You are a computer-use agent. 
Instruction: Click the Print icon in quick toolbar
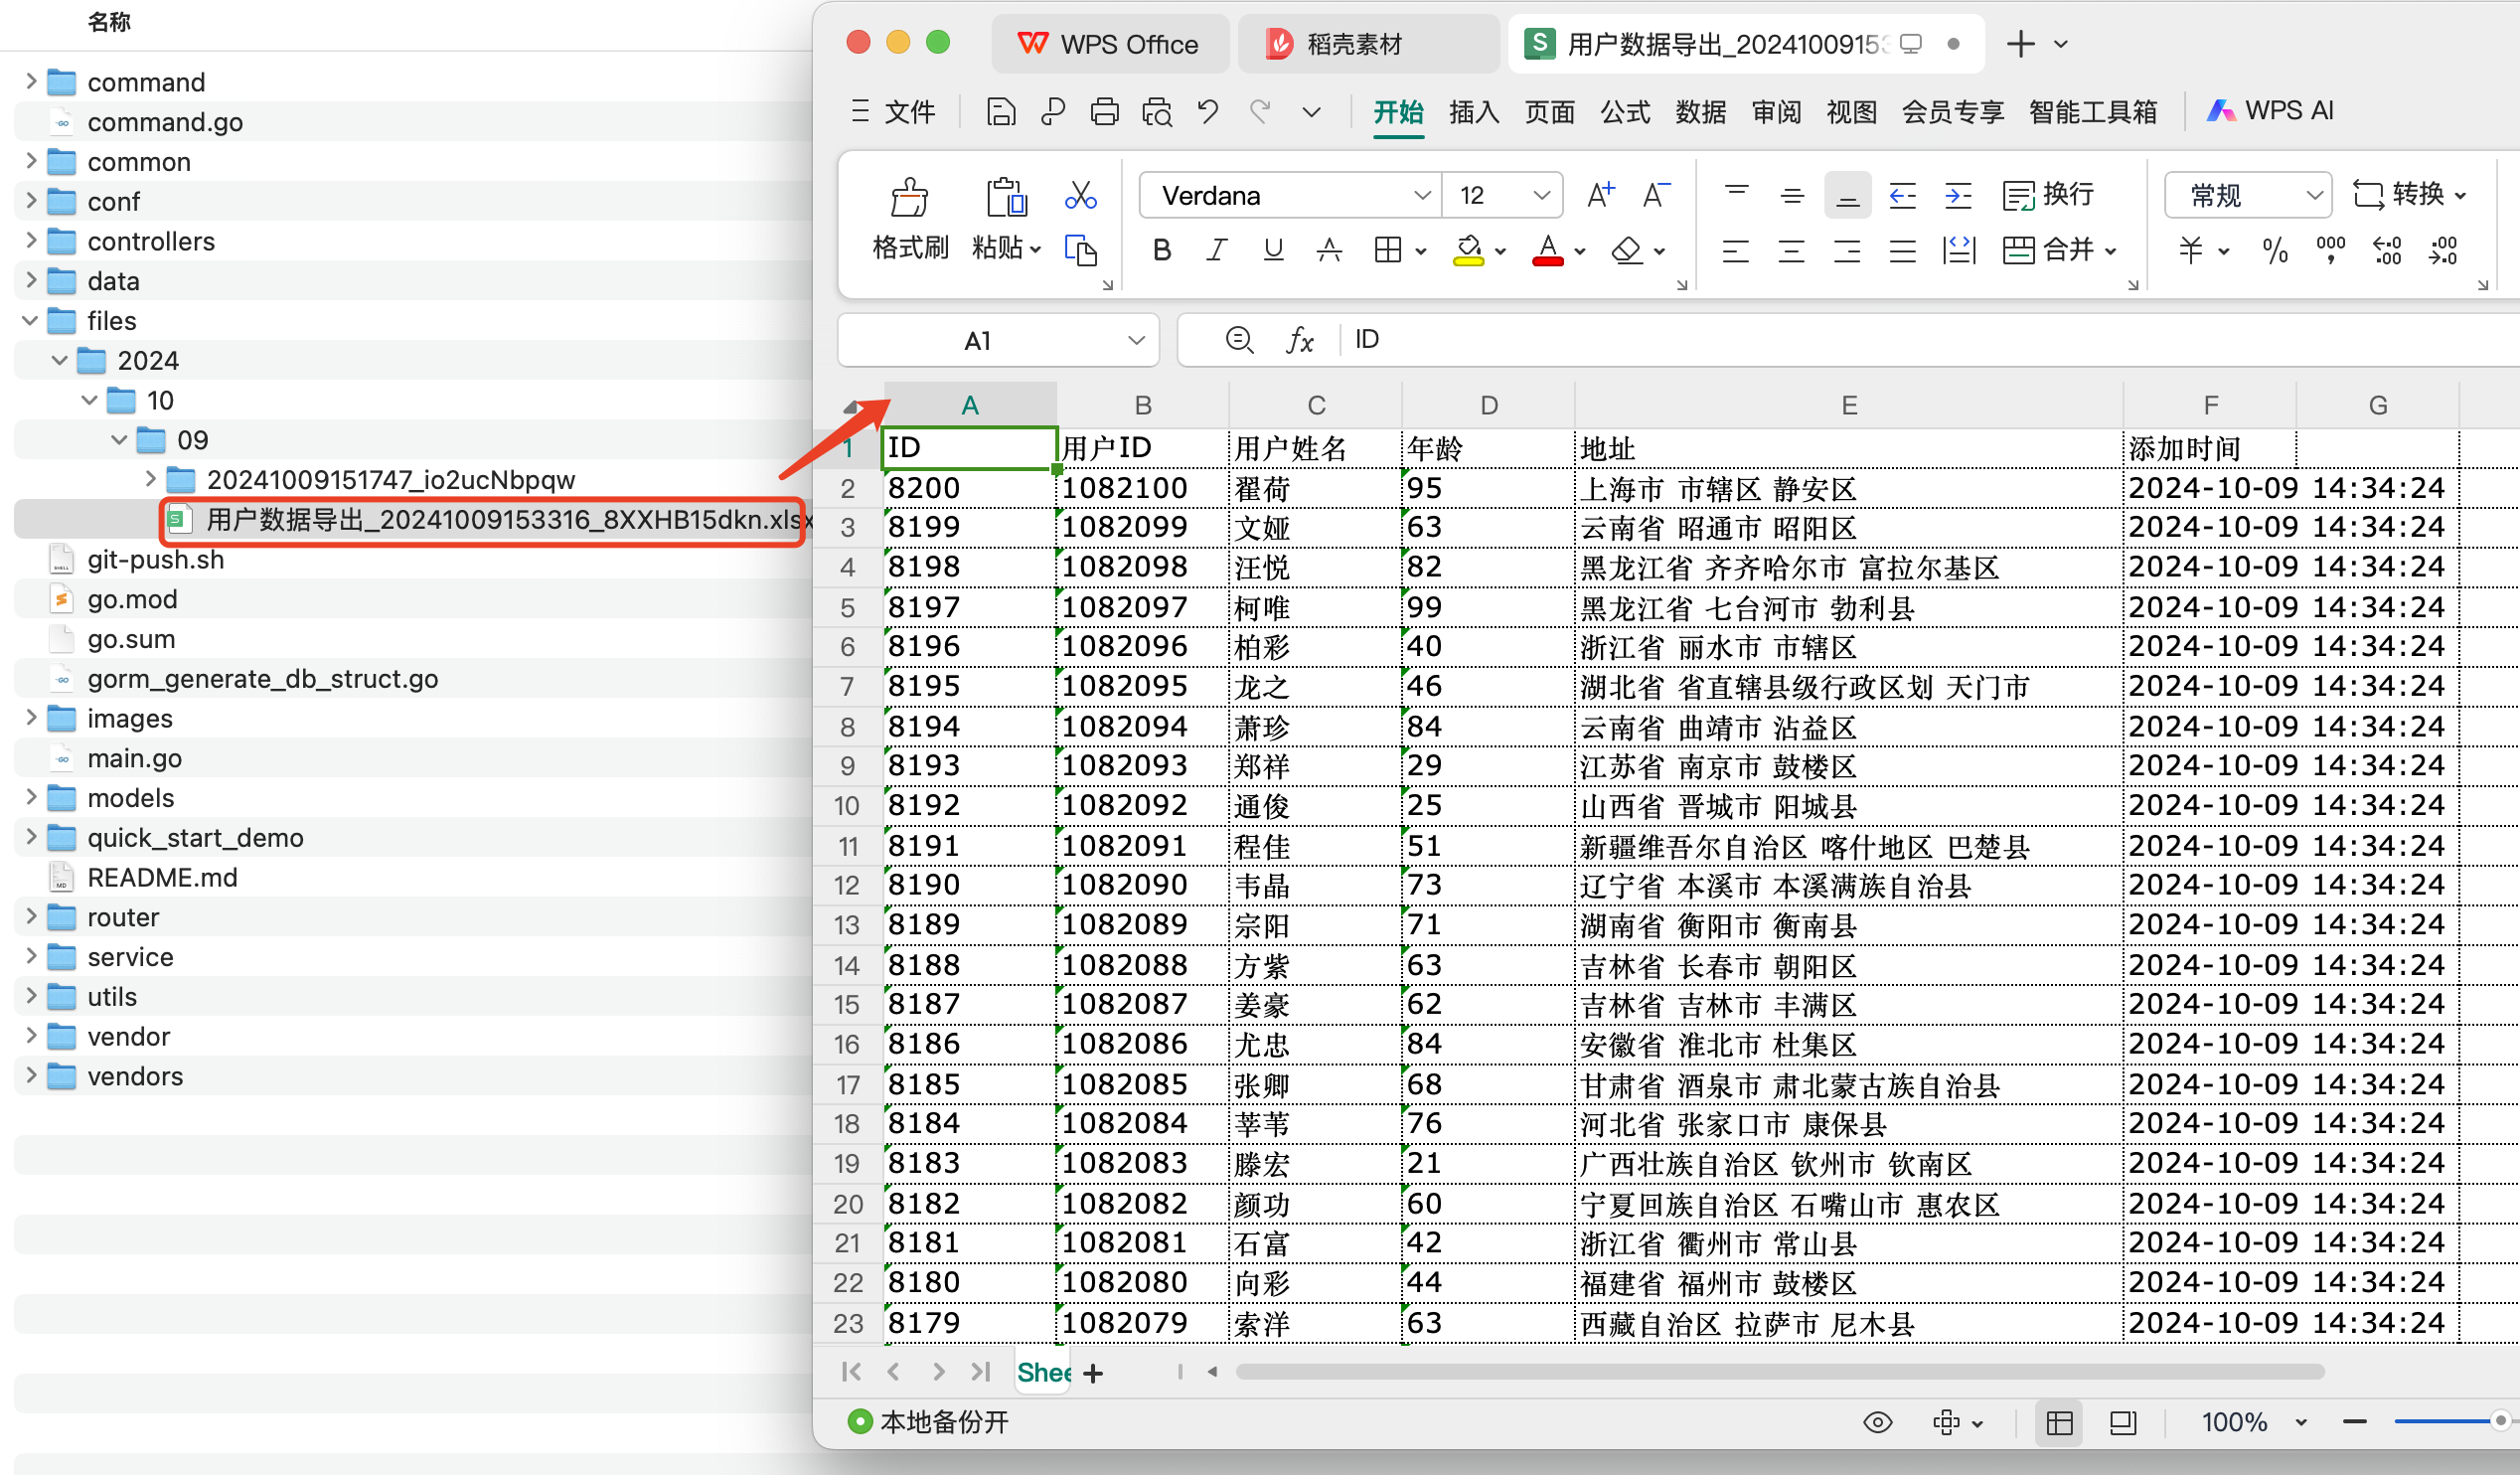point(1104,111)
